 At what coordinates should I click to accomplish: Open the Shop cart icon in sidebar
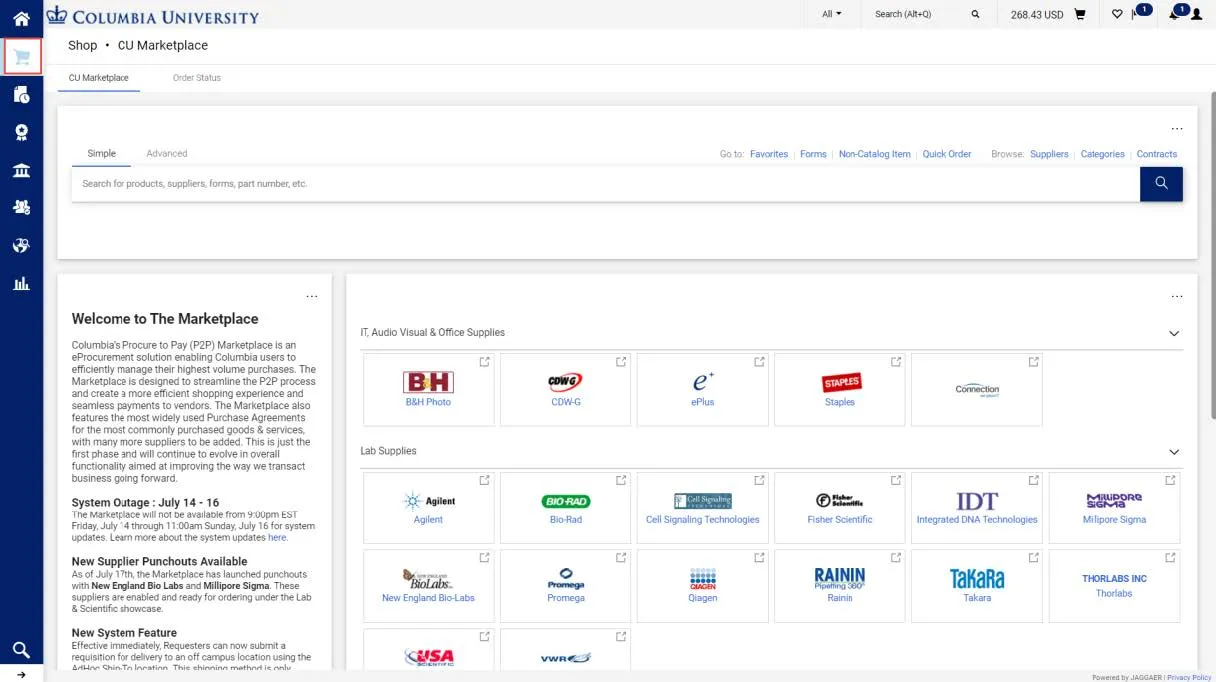pyautogui.click(x=22, y=57)
